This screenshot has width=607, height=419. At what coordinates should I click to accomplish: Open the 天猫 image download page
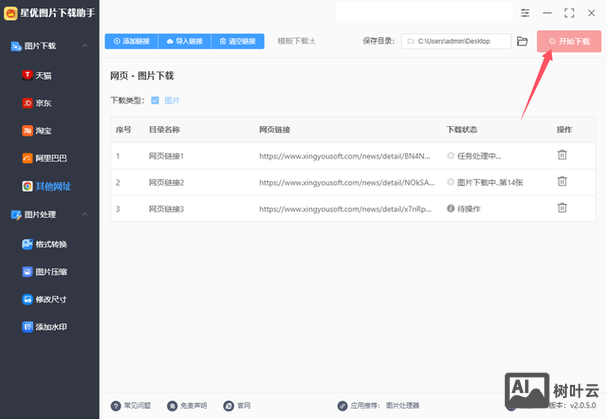[x=37, y=75]
